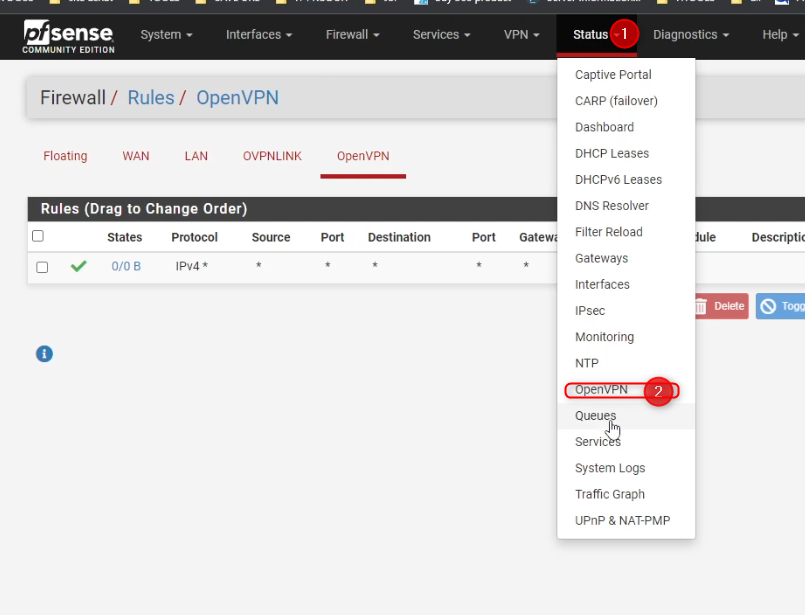Open the Interfaces dropdown menu

click(x=259, y=35)
